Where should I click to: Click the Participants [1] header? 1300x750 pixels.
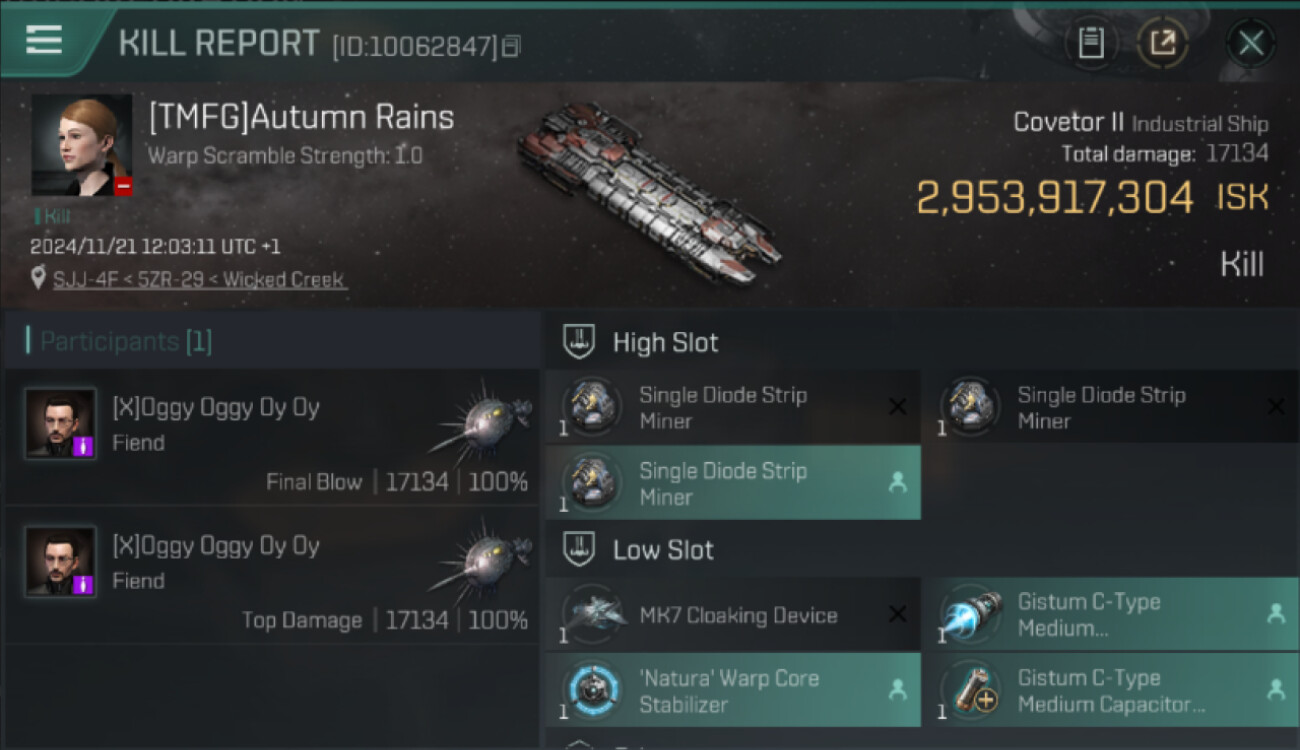coord(125,342)
